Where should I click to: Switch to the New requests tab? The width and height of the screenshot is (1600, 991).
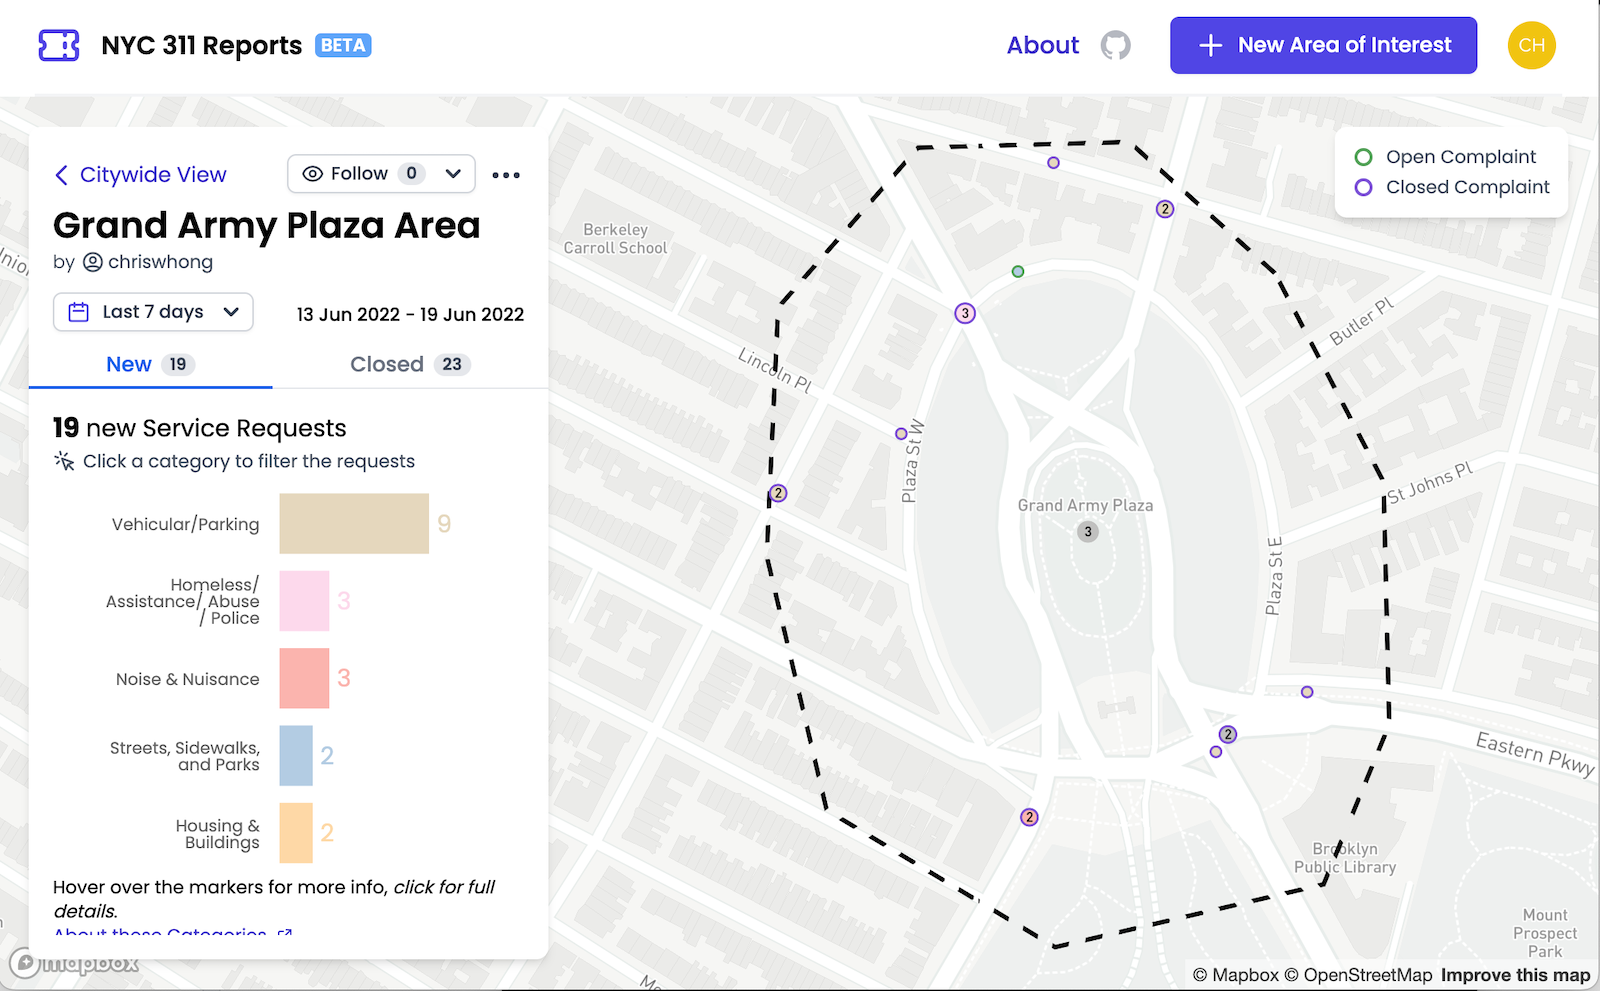tap(150, 365)
